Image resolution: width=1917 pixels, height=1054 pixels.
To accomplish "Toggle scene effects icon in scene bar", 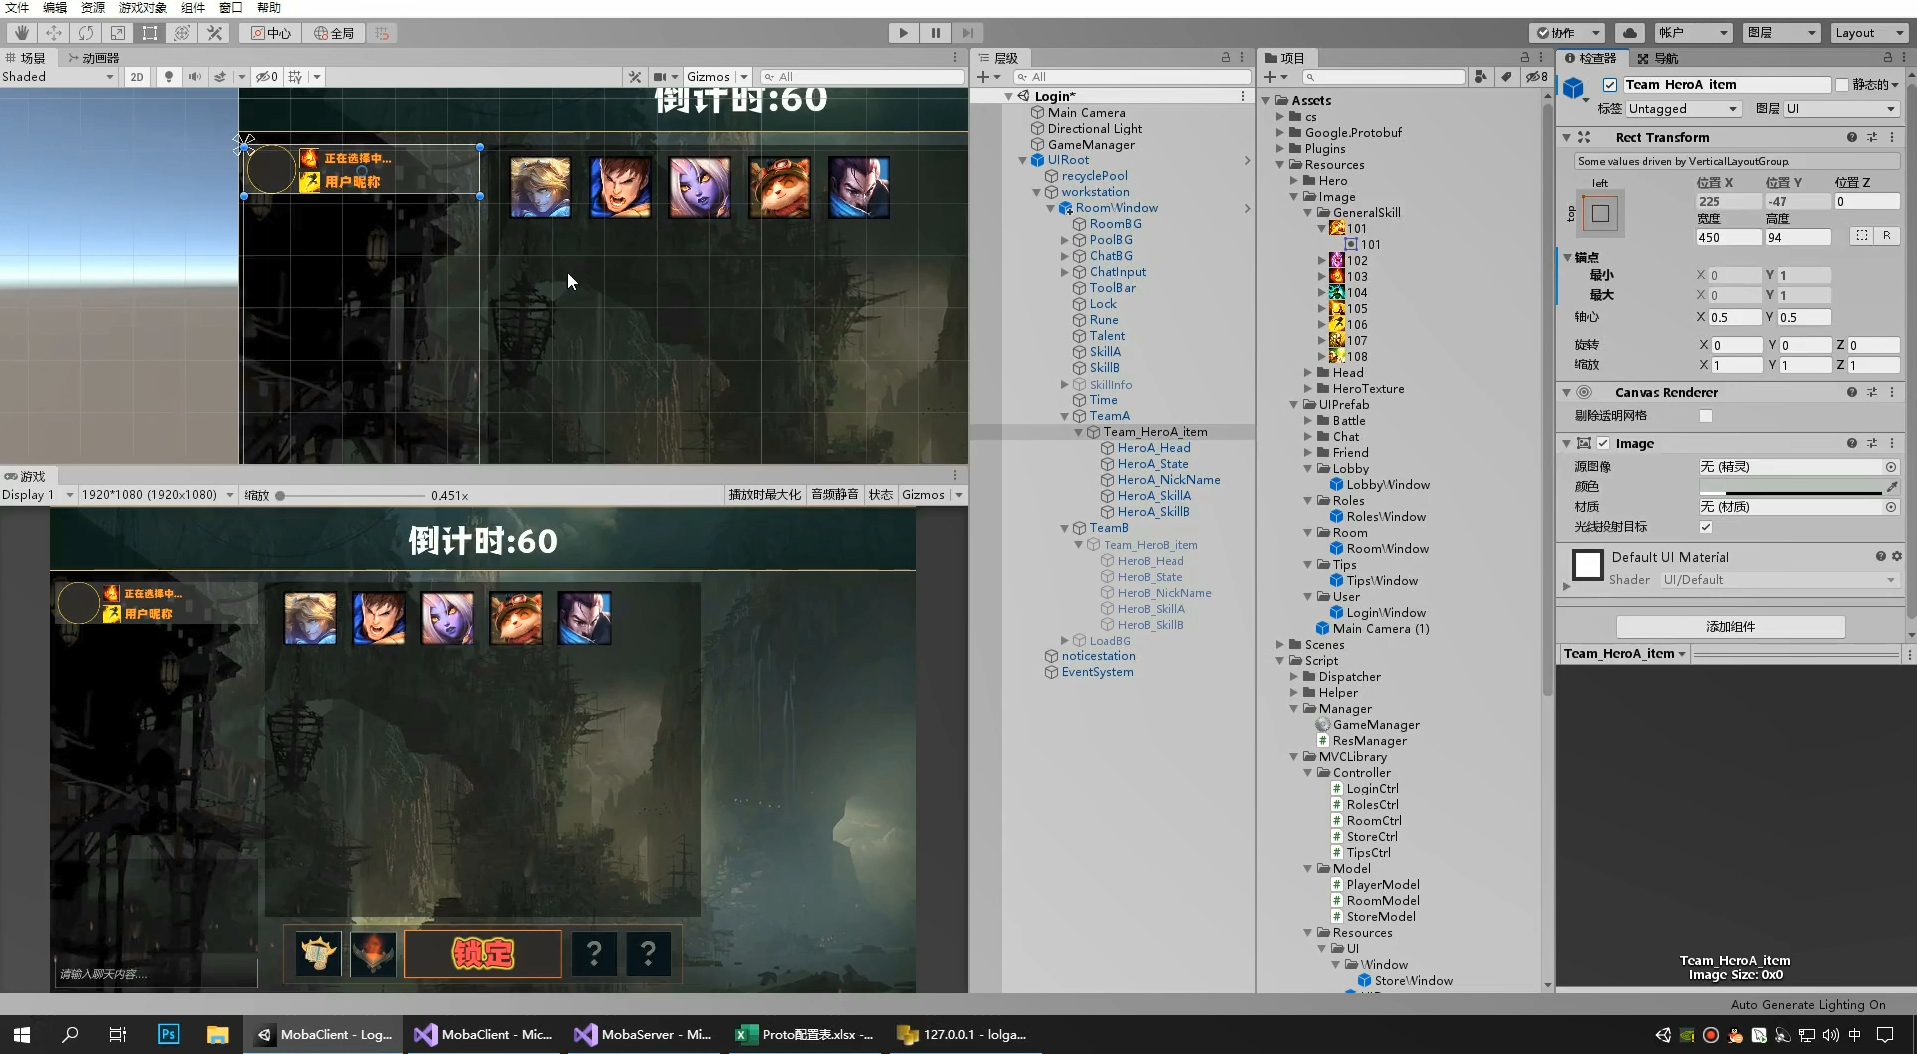I will pyautogui.click(x=221, y=77).
